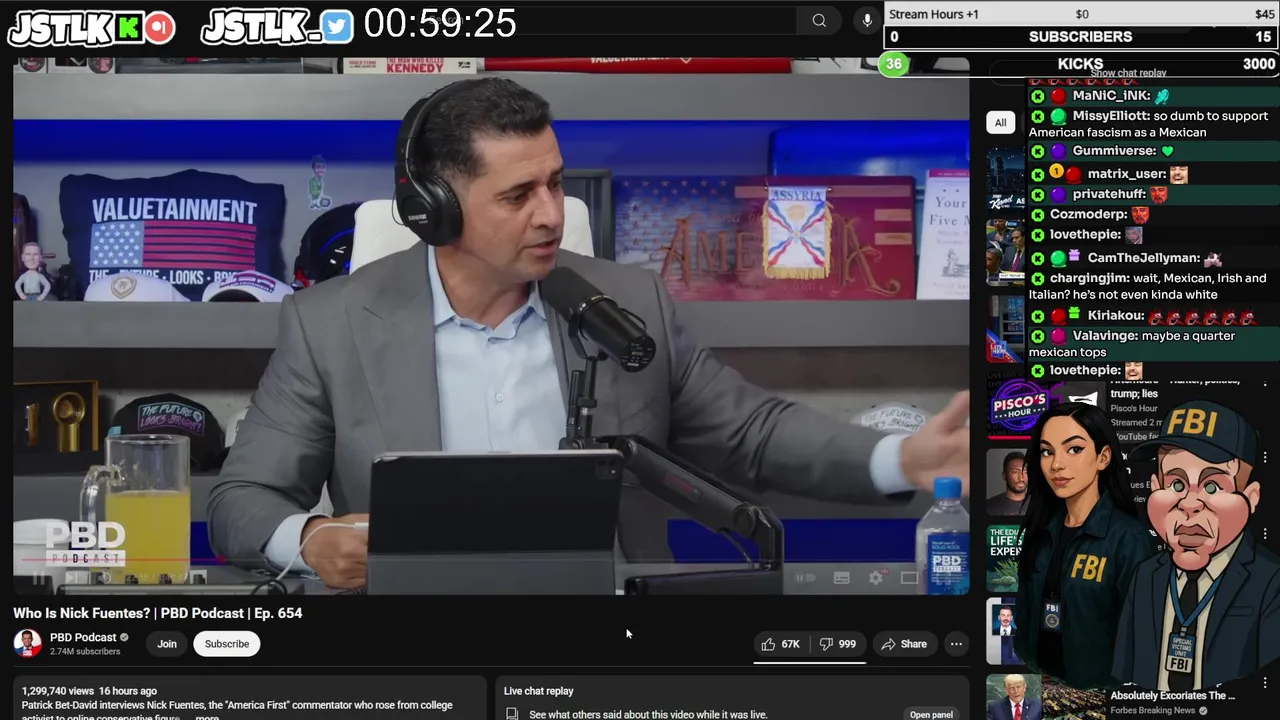Activate voice search microphone icon
This screenshot has width=1280, height=720.
point(867,21)
